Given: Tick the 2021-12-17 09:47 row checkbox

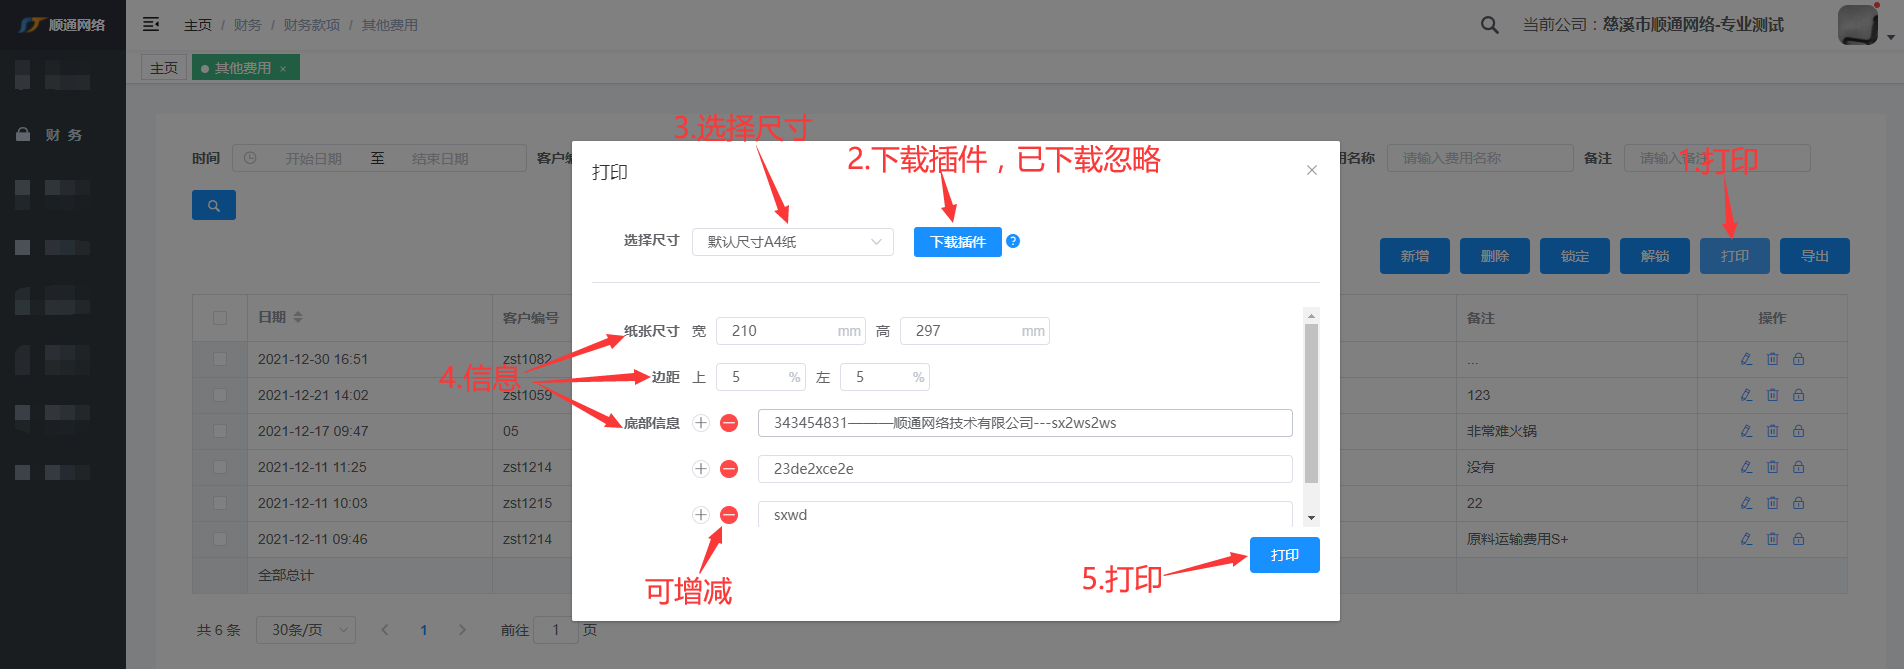Looking at the screenshot, I should coord(220,431).
